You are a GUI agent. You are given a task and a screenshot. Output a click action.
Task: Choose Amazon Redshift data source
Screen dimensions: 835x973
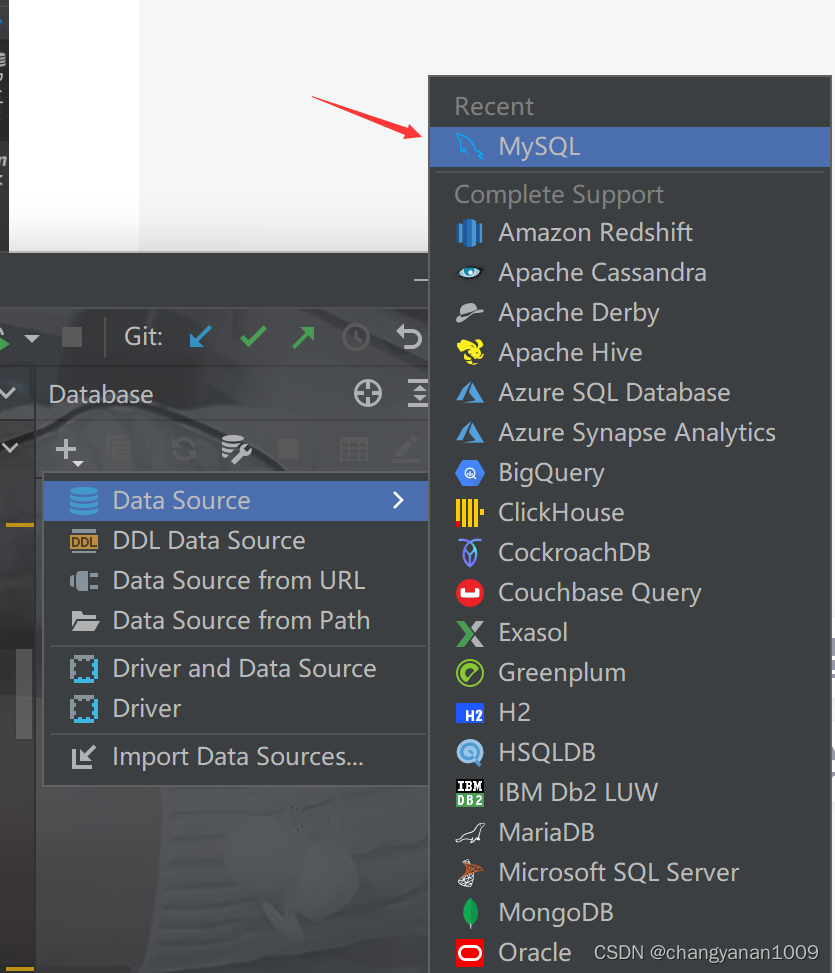[630, 233]
